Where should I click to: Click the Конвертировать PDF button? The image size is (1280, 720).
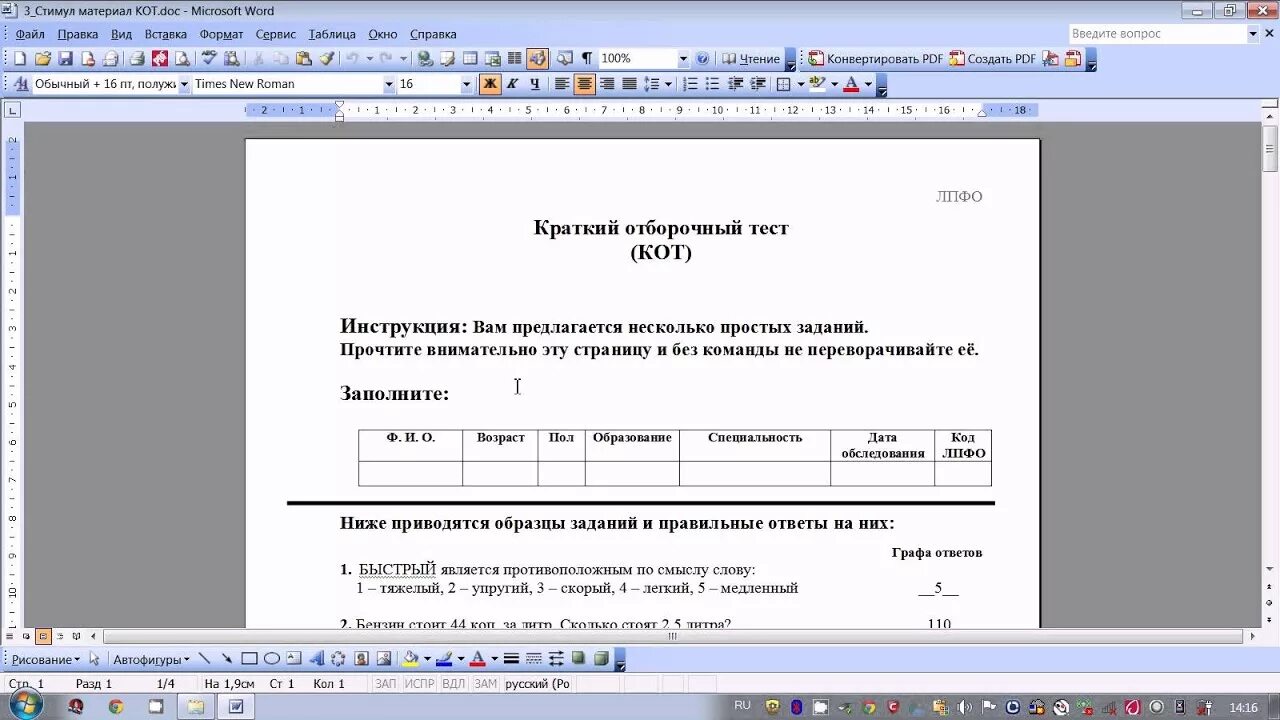click(x=875, y=59)
